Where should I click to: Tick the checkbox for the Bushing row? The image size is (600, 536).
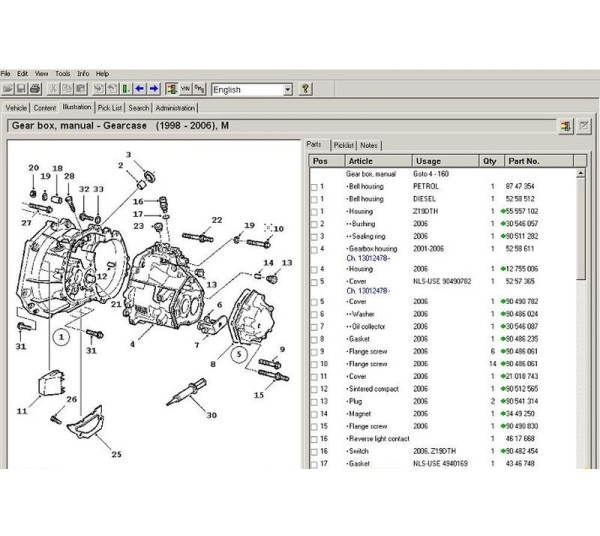click(315, 224)
